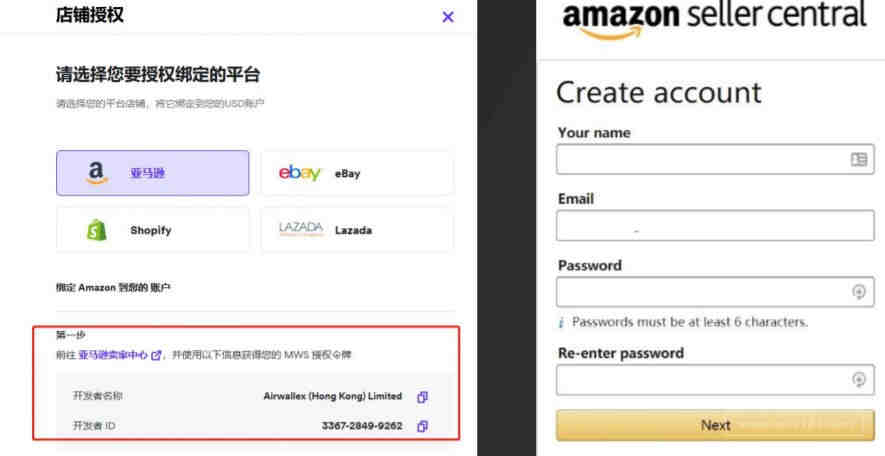Click the Shopify bag logo
This screenshot has height=456, width=885.
[x=97, y=230]
